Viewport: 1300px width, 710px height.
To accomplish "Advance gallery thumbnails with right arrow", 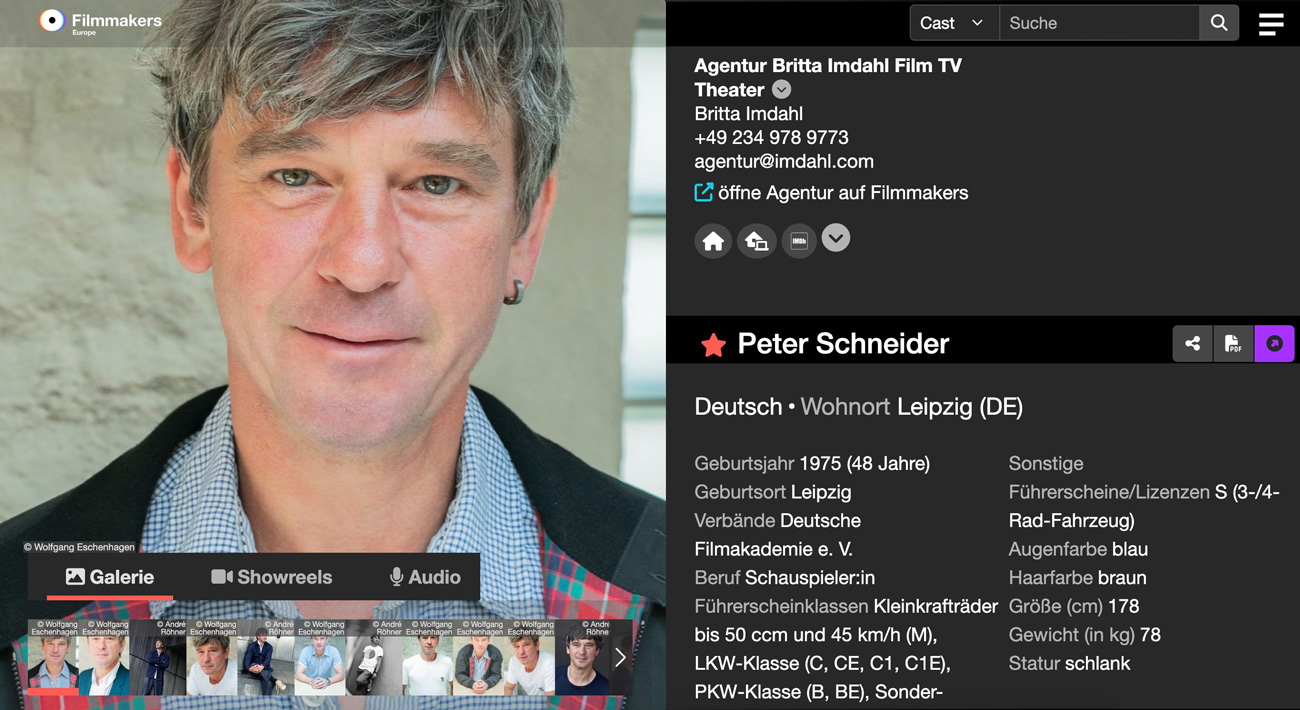I will 620,657.
